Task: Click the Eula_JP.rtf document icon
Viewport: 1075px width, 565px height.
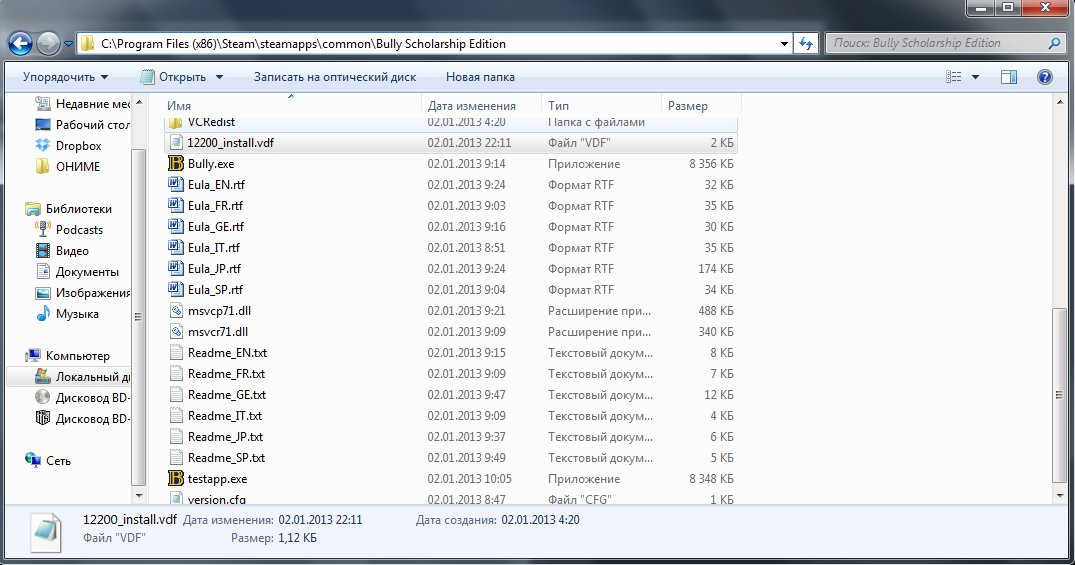Action: tap(176, 269)
